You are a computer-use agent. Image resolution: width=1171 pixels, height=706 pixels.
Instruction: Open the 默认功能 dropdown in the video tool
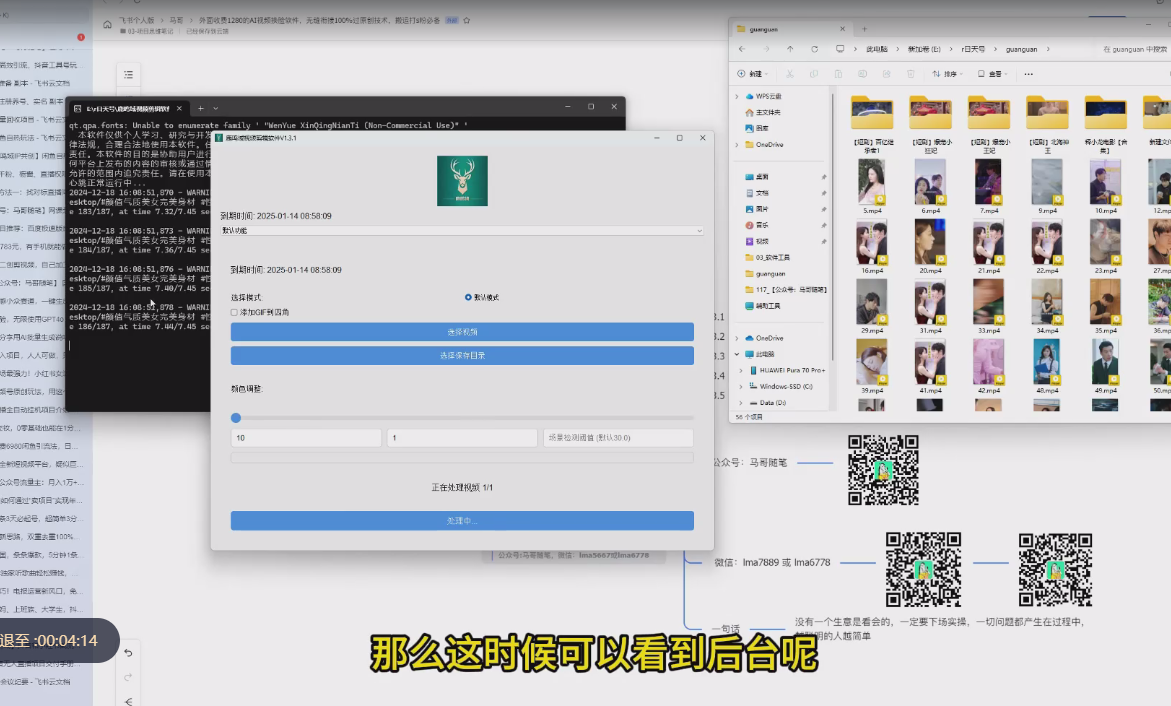(x=460, y=229)
